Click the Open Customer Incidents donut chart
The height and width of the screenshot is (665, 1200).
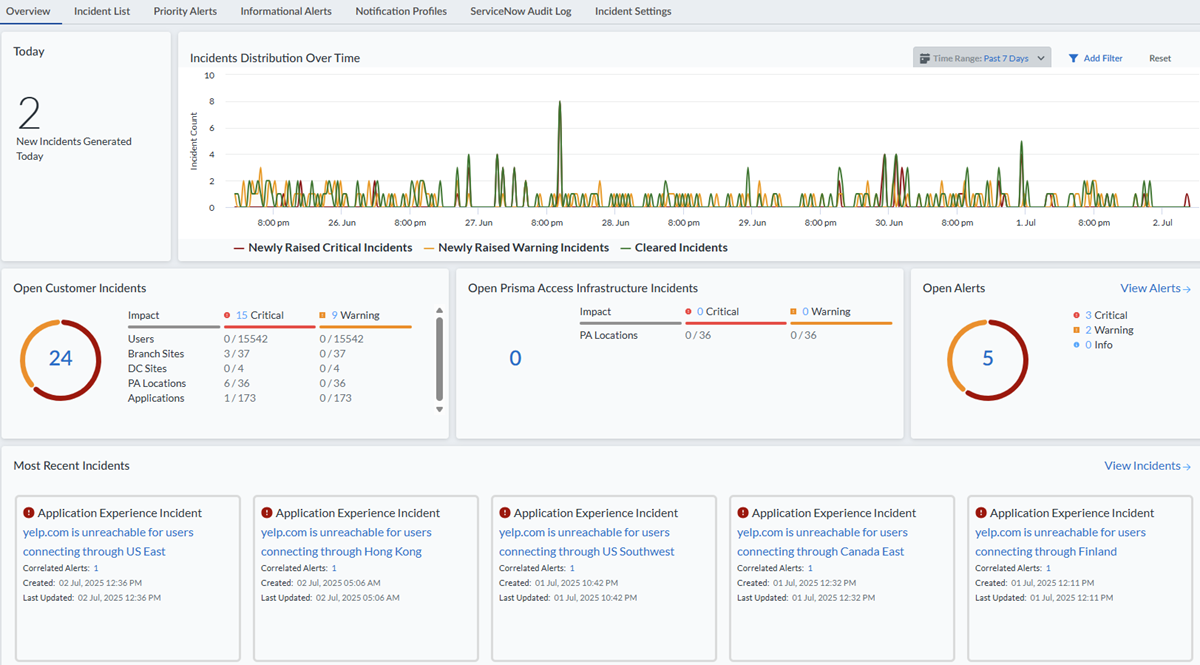pos(60,359)
